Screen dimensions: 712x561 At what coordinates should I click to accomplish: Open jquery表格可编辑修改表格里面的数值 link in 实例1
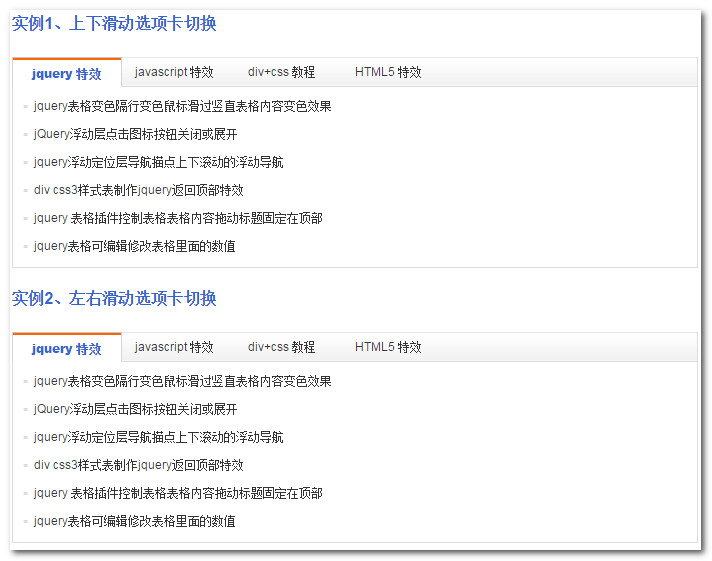click(134, 246)
